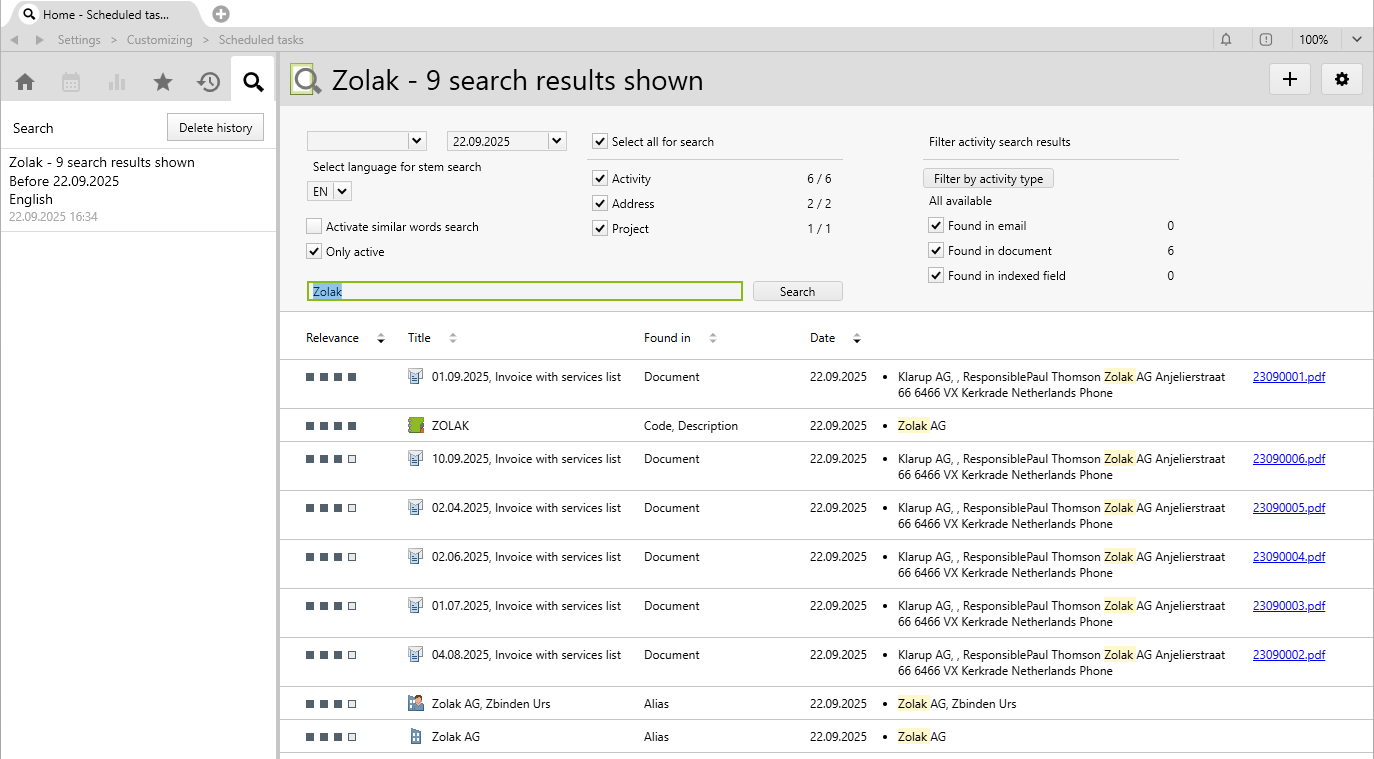
Task: Open the favorites star icon
Action: click(x=163, y=82)
